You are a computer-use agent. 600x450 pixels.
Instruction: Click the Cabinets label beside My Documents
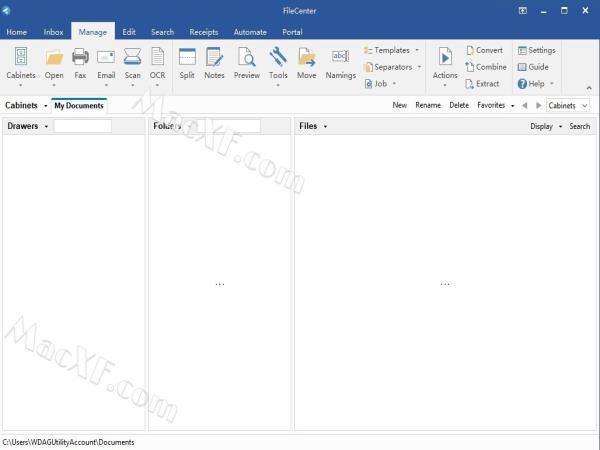[21, 105]
